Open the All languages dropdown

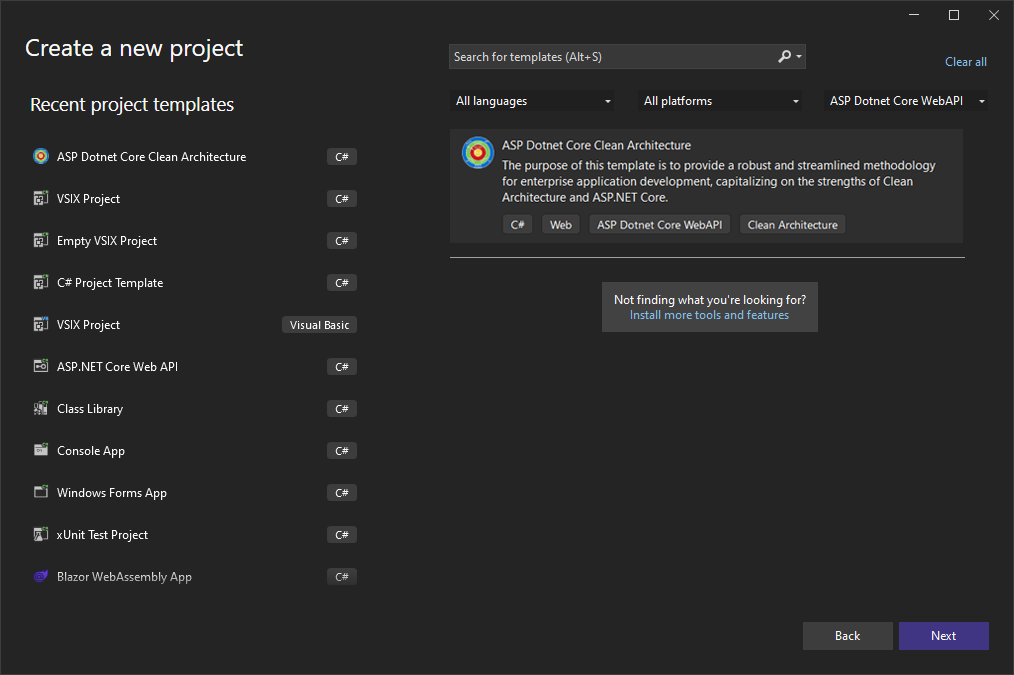532,101
